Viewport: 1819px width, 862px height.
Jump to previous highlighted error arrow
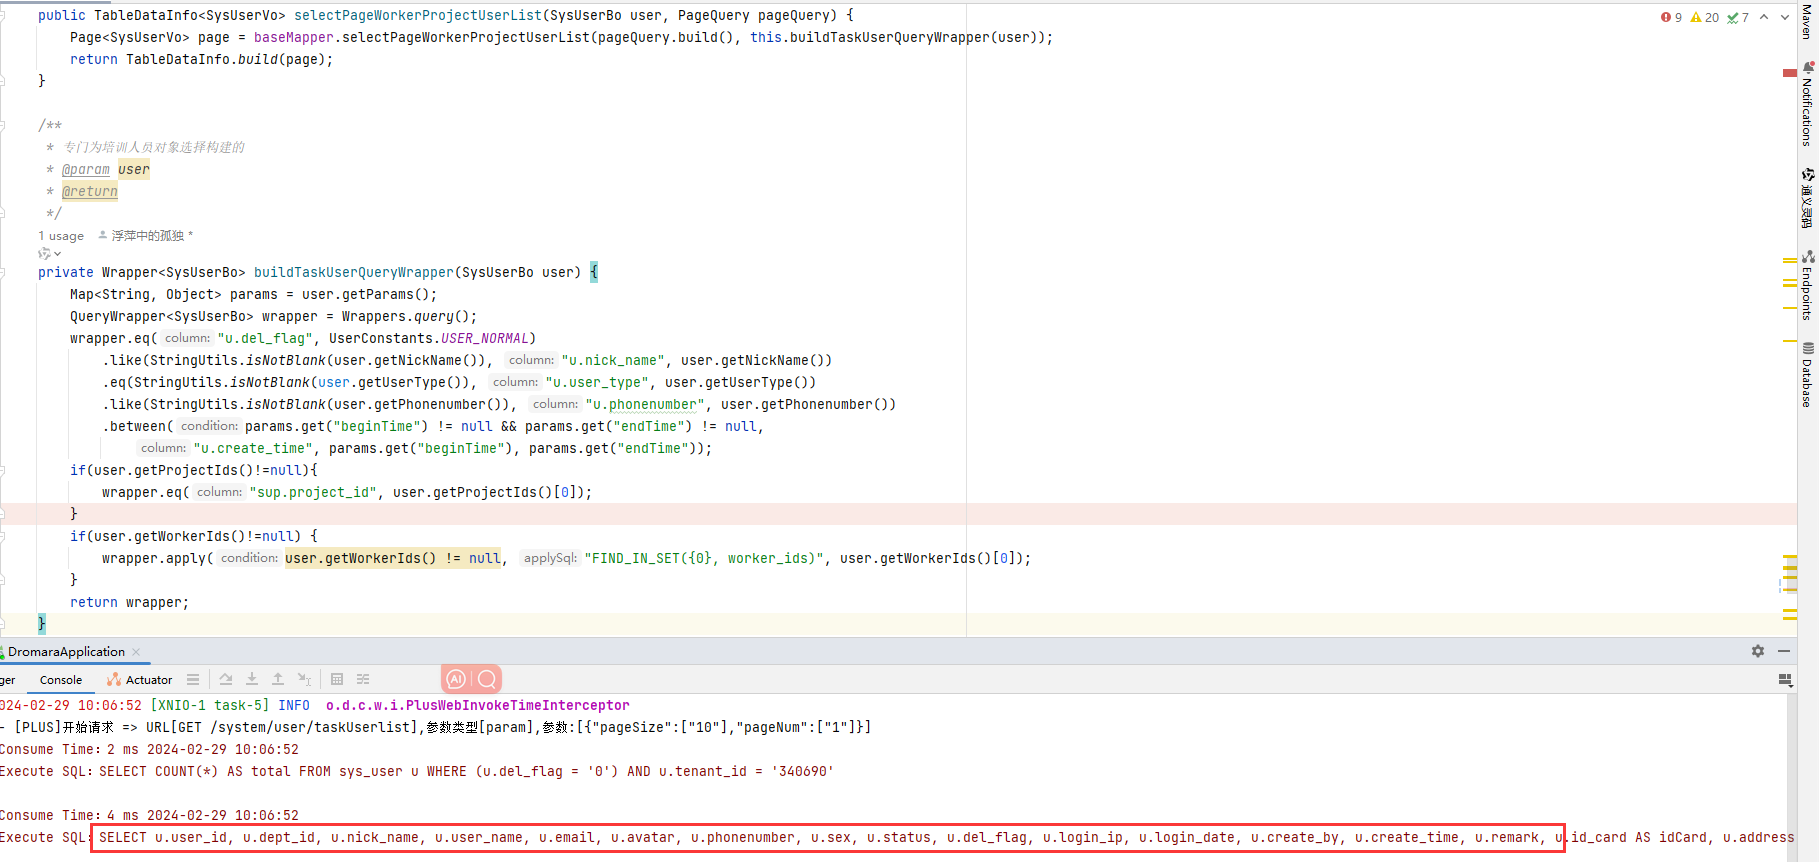pos(1764,17)
